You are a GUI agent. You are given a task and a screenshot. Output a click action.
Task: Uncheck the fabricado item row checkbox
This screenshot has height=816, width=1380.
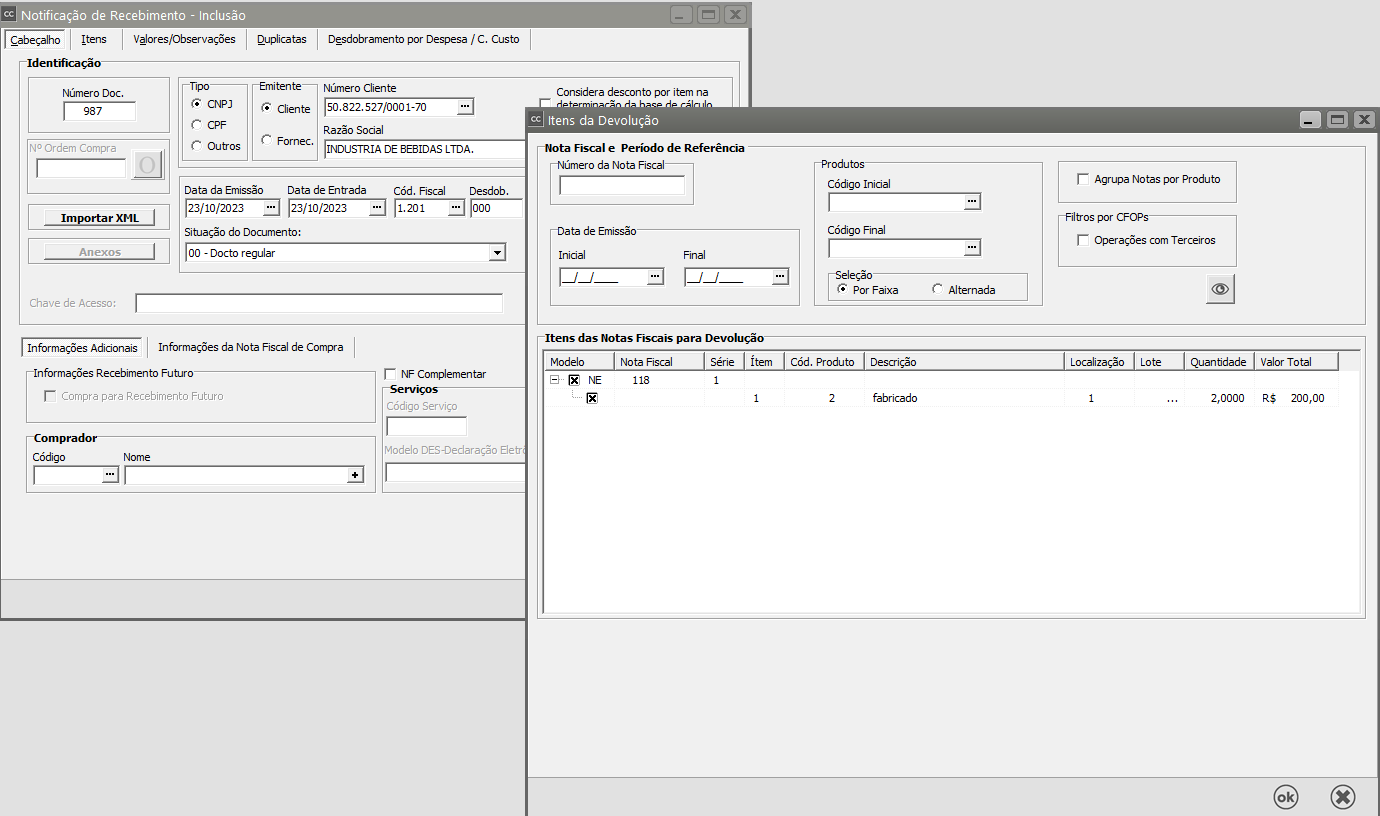tap(592, 398)
